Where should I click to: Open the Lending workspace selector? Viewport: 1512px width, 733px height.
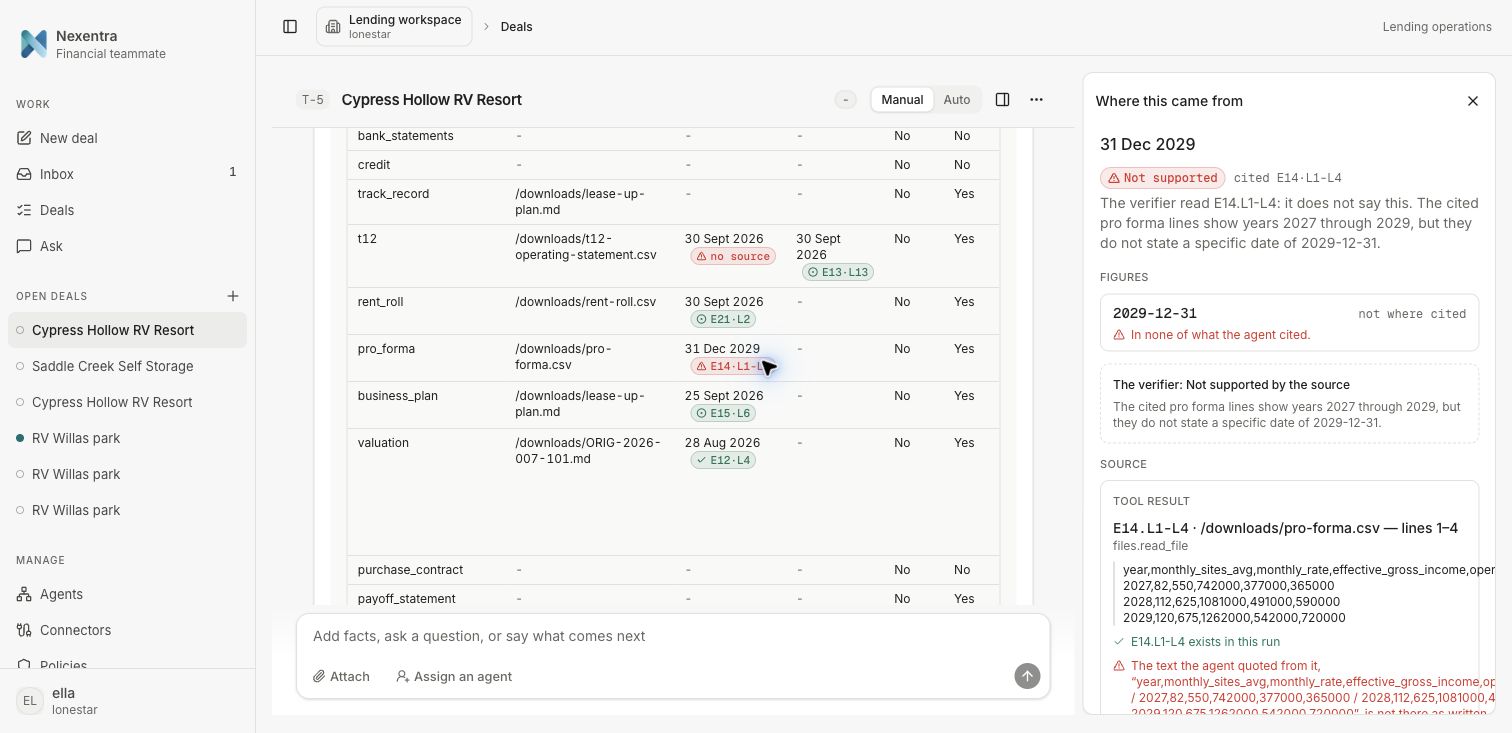(394, 27)
